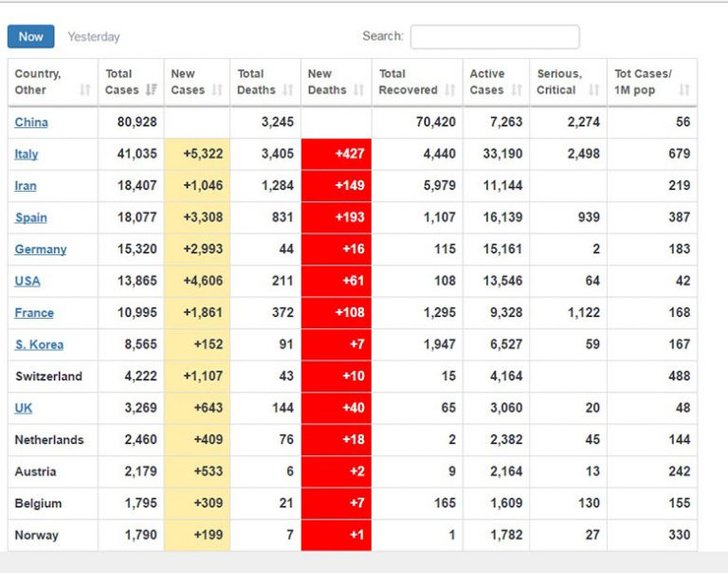Open the Spain country link
The image size is (728, 573).
31,217
